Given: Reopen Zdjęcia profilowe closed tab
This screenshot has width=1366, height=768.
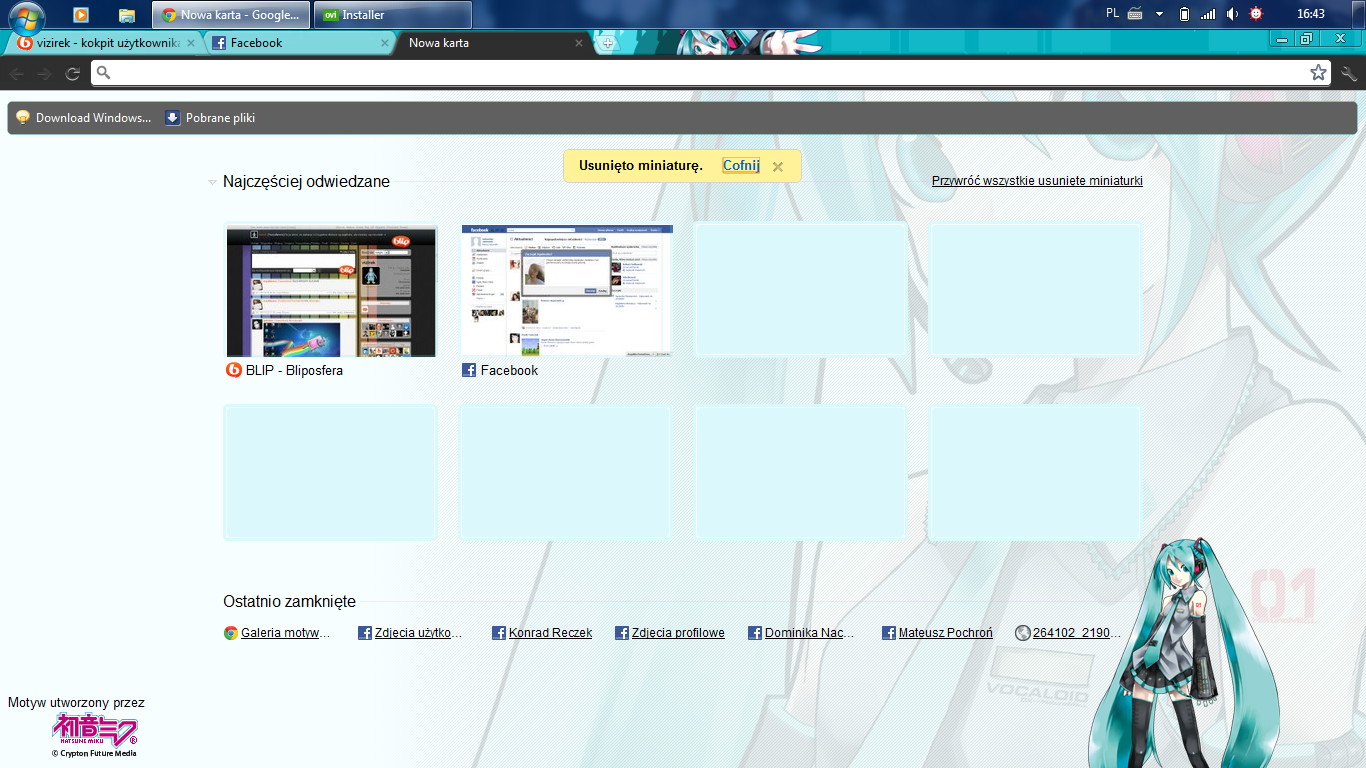Looking at the screenshot, I should pos(670,633).
